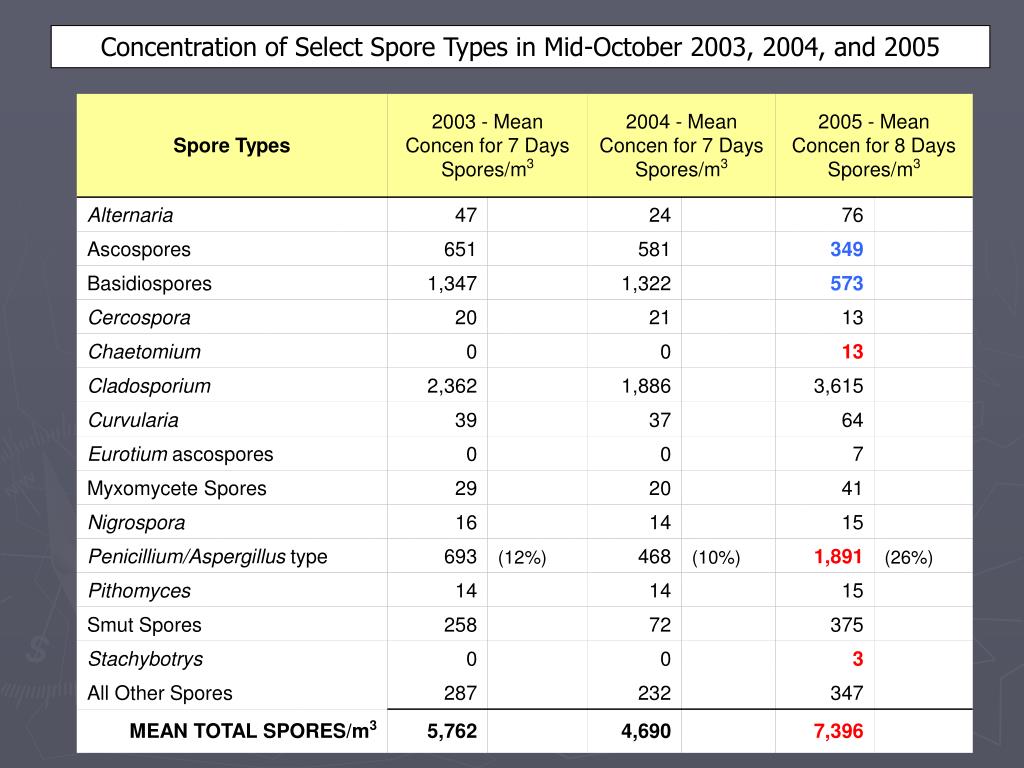The image size is (1024, 768).
Task: Click the Cladosporium 2004 value '1,886'
Action: tap(646, 386)
